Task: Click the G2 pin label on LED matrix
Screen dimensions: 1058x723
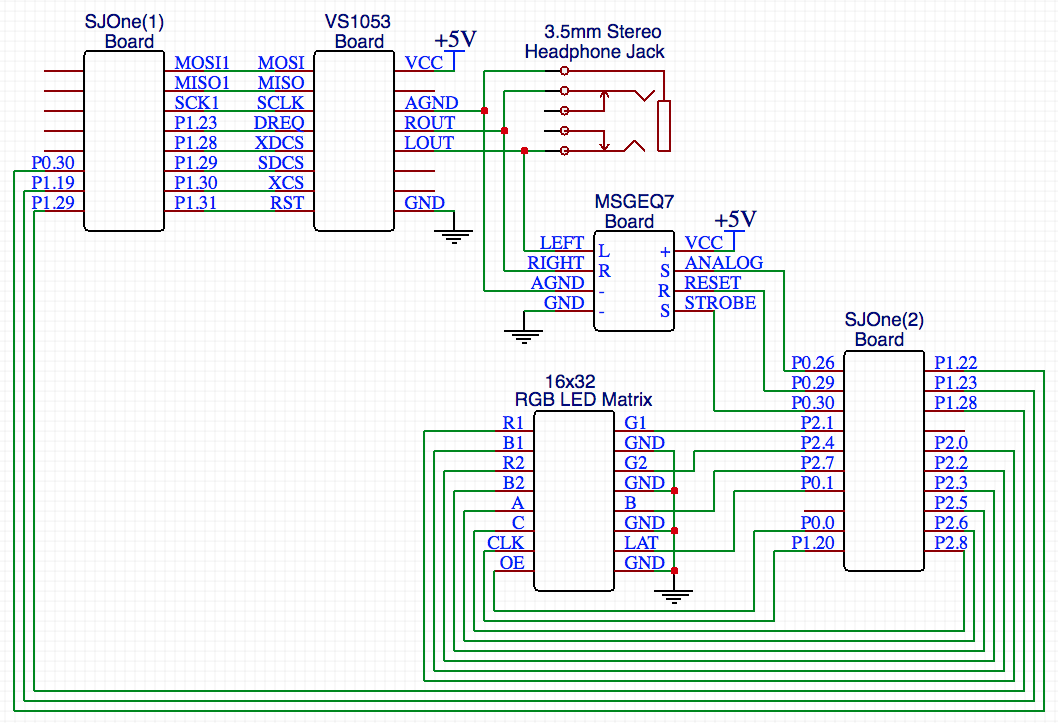Action: [x=636, y=463]
